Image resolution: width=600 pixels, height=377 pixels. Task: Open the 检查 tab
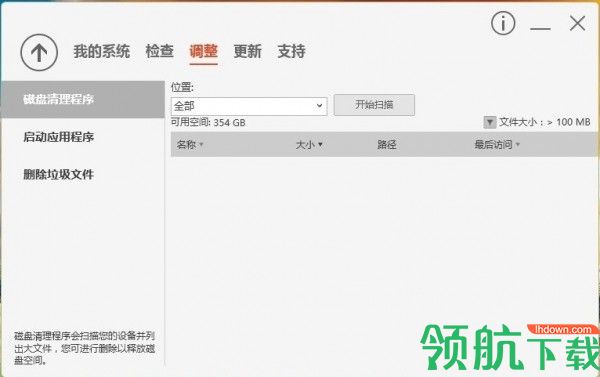[x=160, y=51]
